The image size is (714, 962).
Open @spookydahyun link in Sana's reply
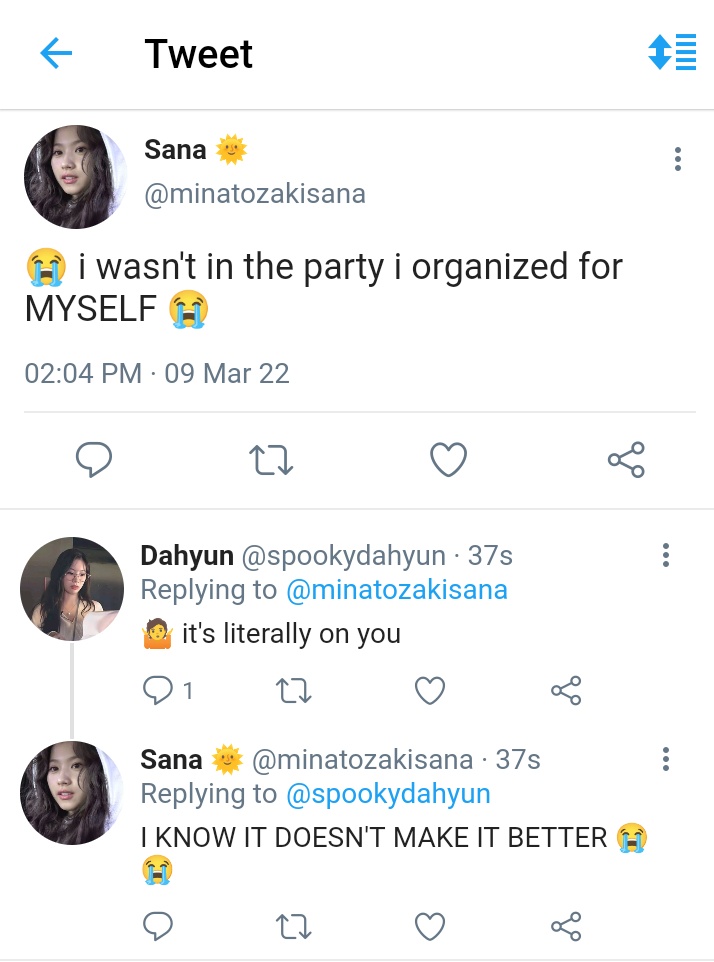click(388, 794)
